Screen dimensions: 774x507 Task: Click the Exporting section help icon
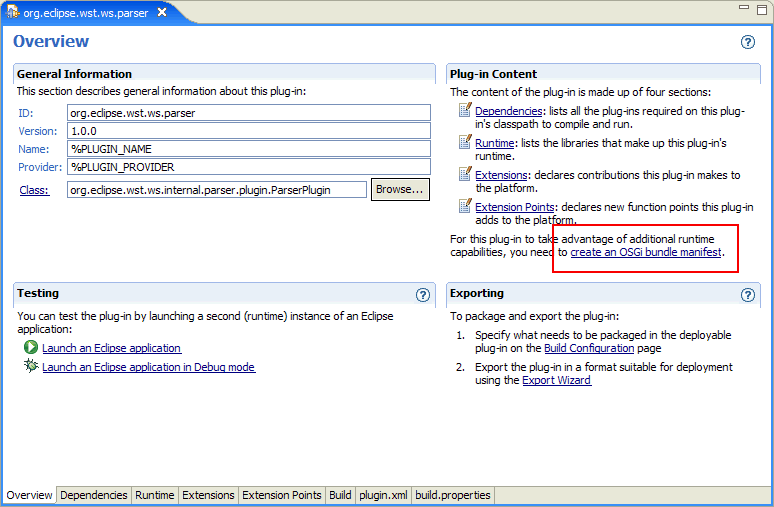[x=748, y=295]
